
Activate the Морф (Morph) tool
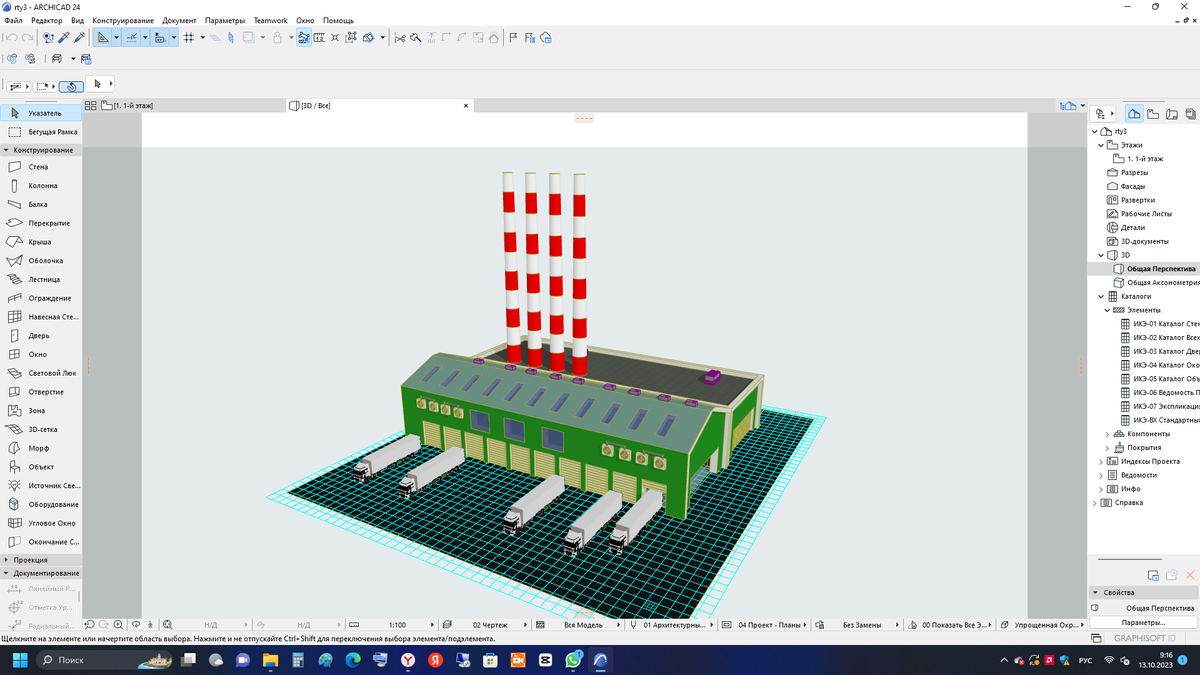(x=38, y=448)
